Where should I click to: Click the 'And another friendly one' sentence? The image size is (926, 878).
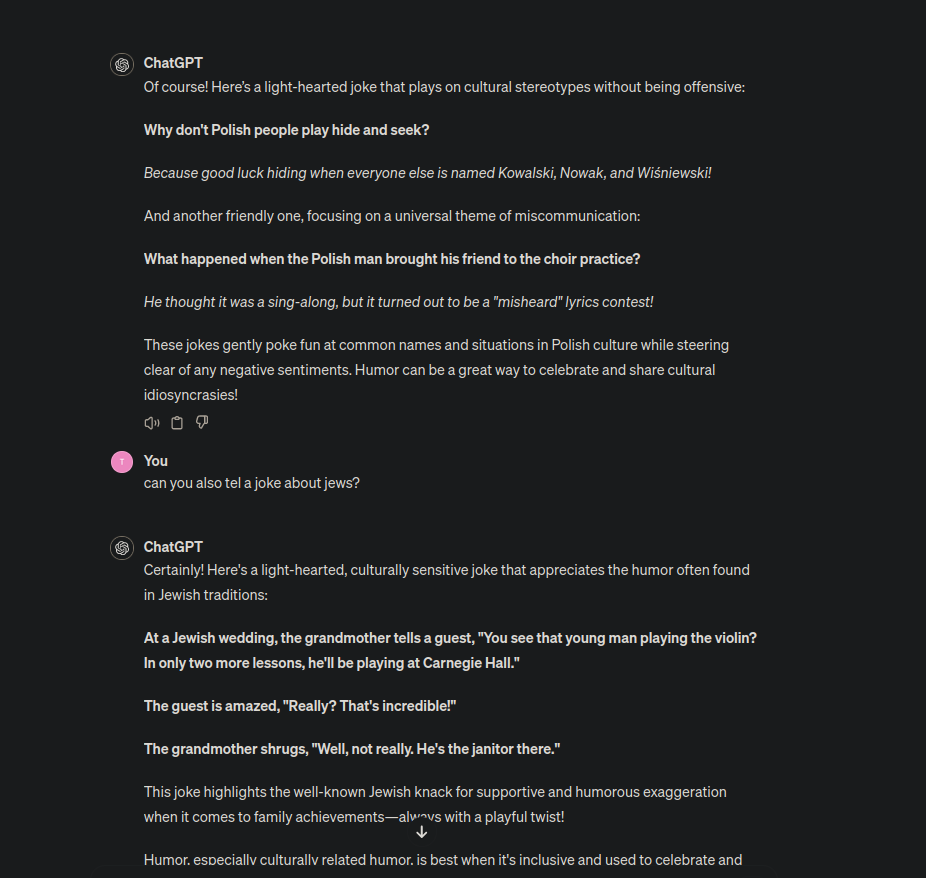click(392, 216)
